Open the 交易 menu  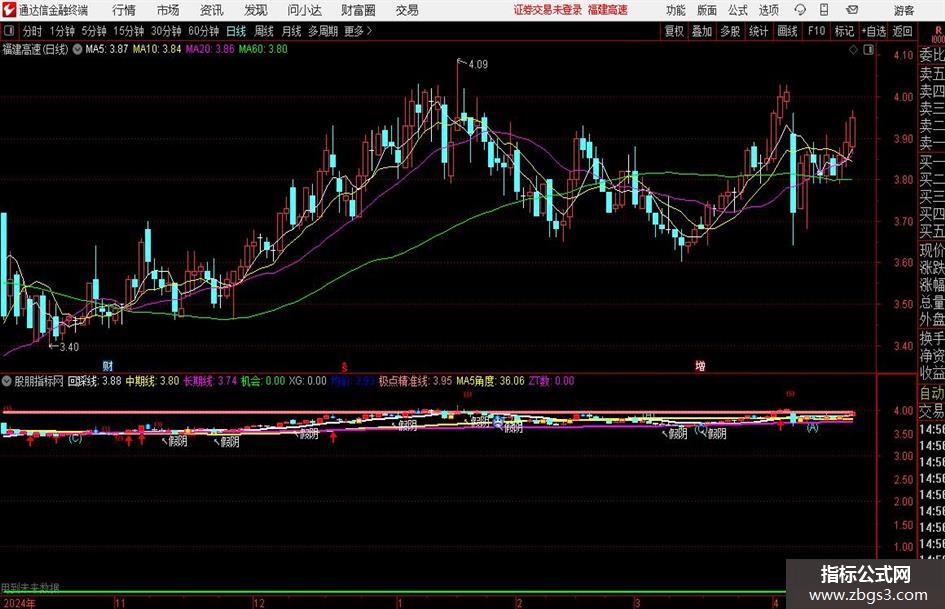pos(407,10)
